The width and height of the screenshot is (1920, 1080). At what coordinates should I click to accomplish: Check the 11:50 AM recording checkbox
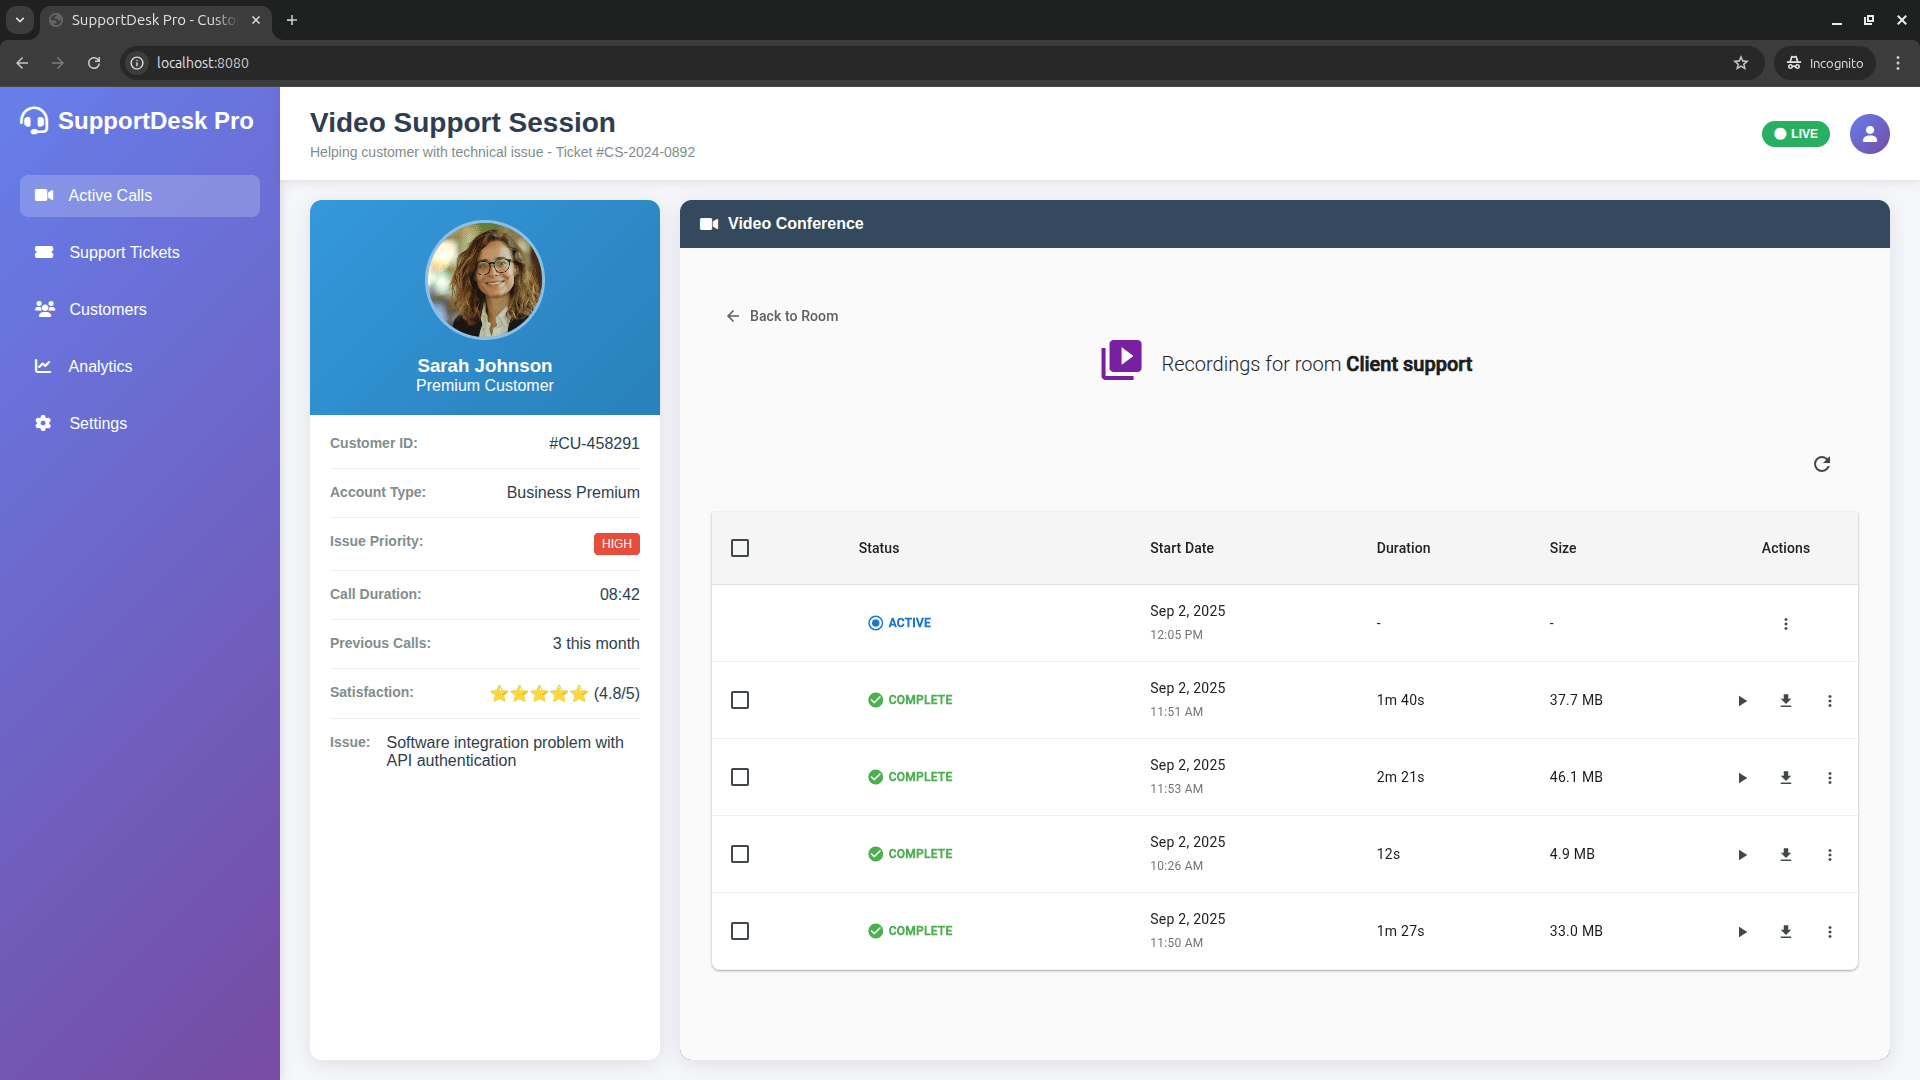click(740, 931)
